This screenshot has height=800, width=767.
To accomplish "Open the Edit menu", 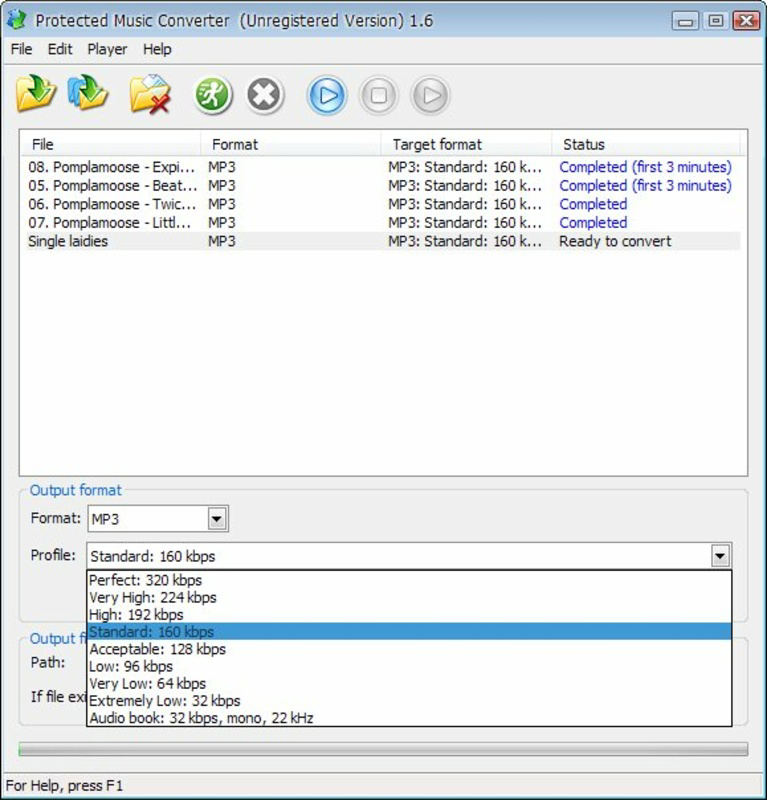I will point(60,49).
